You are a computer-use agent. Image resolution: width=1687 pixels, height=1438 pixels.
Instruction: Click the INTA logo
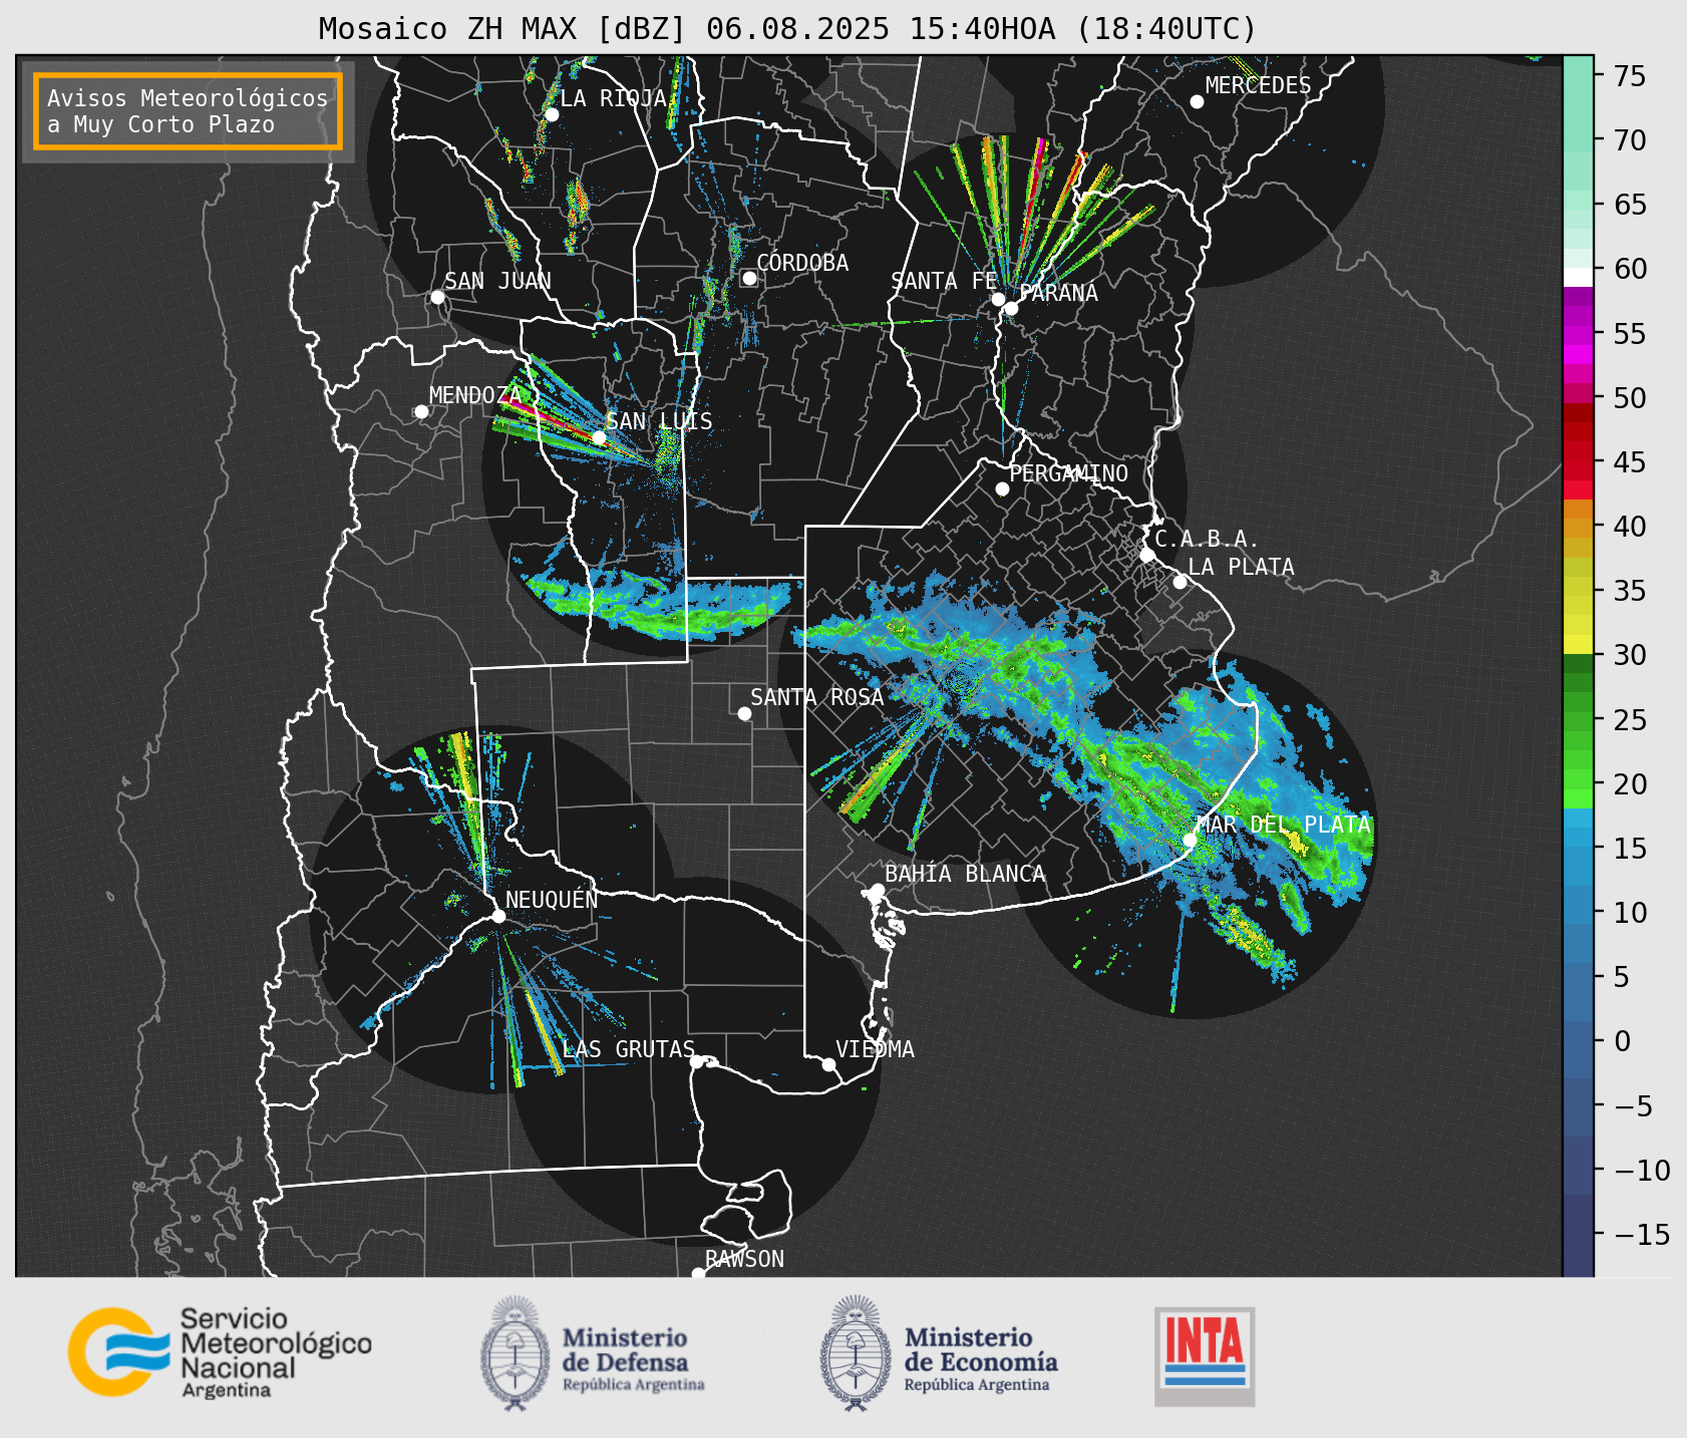[x=1204, y=1357]
